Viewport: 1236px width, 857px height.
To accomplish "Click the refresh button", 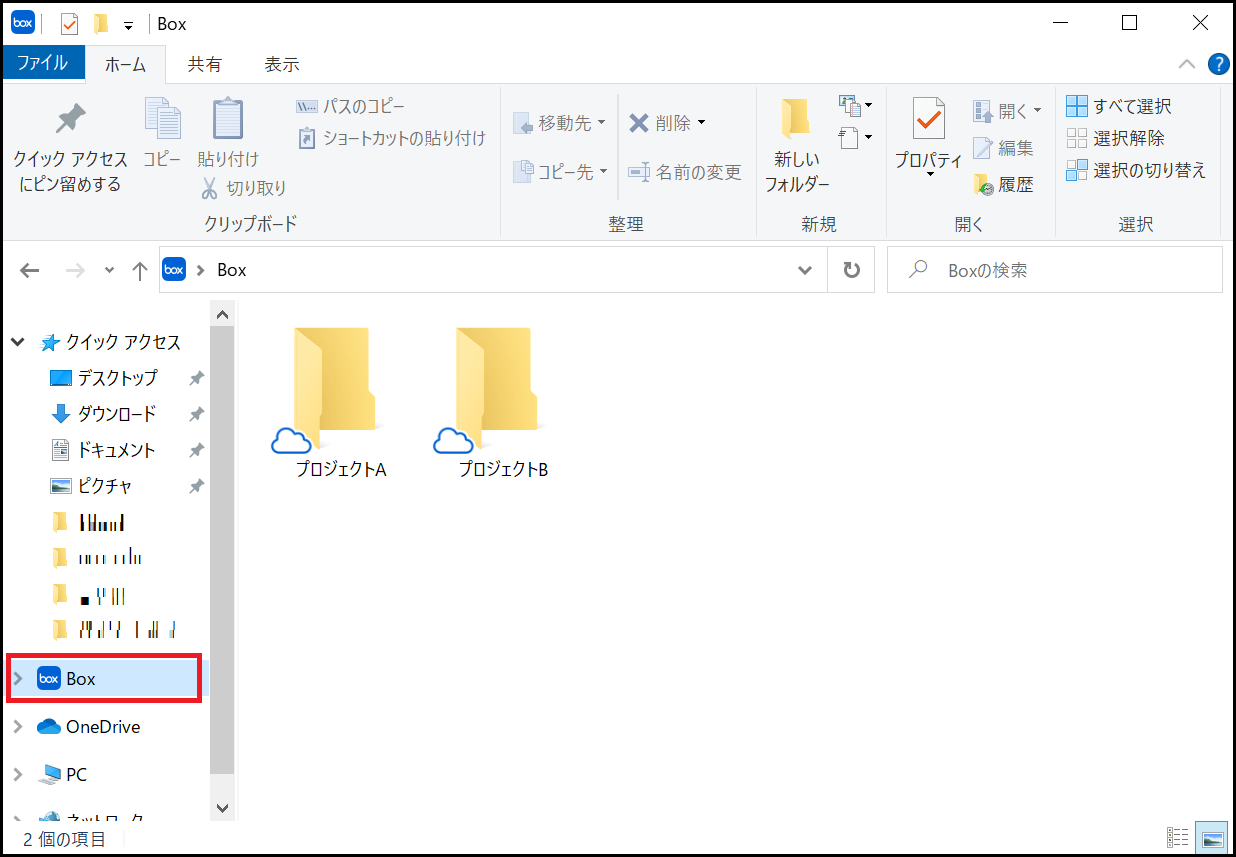I will point(851,270).
